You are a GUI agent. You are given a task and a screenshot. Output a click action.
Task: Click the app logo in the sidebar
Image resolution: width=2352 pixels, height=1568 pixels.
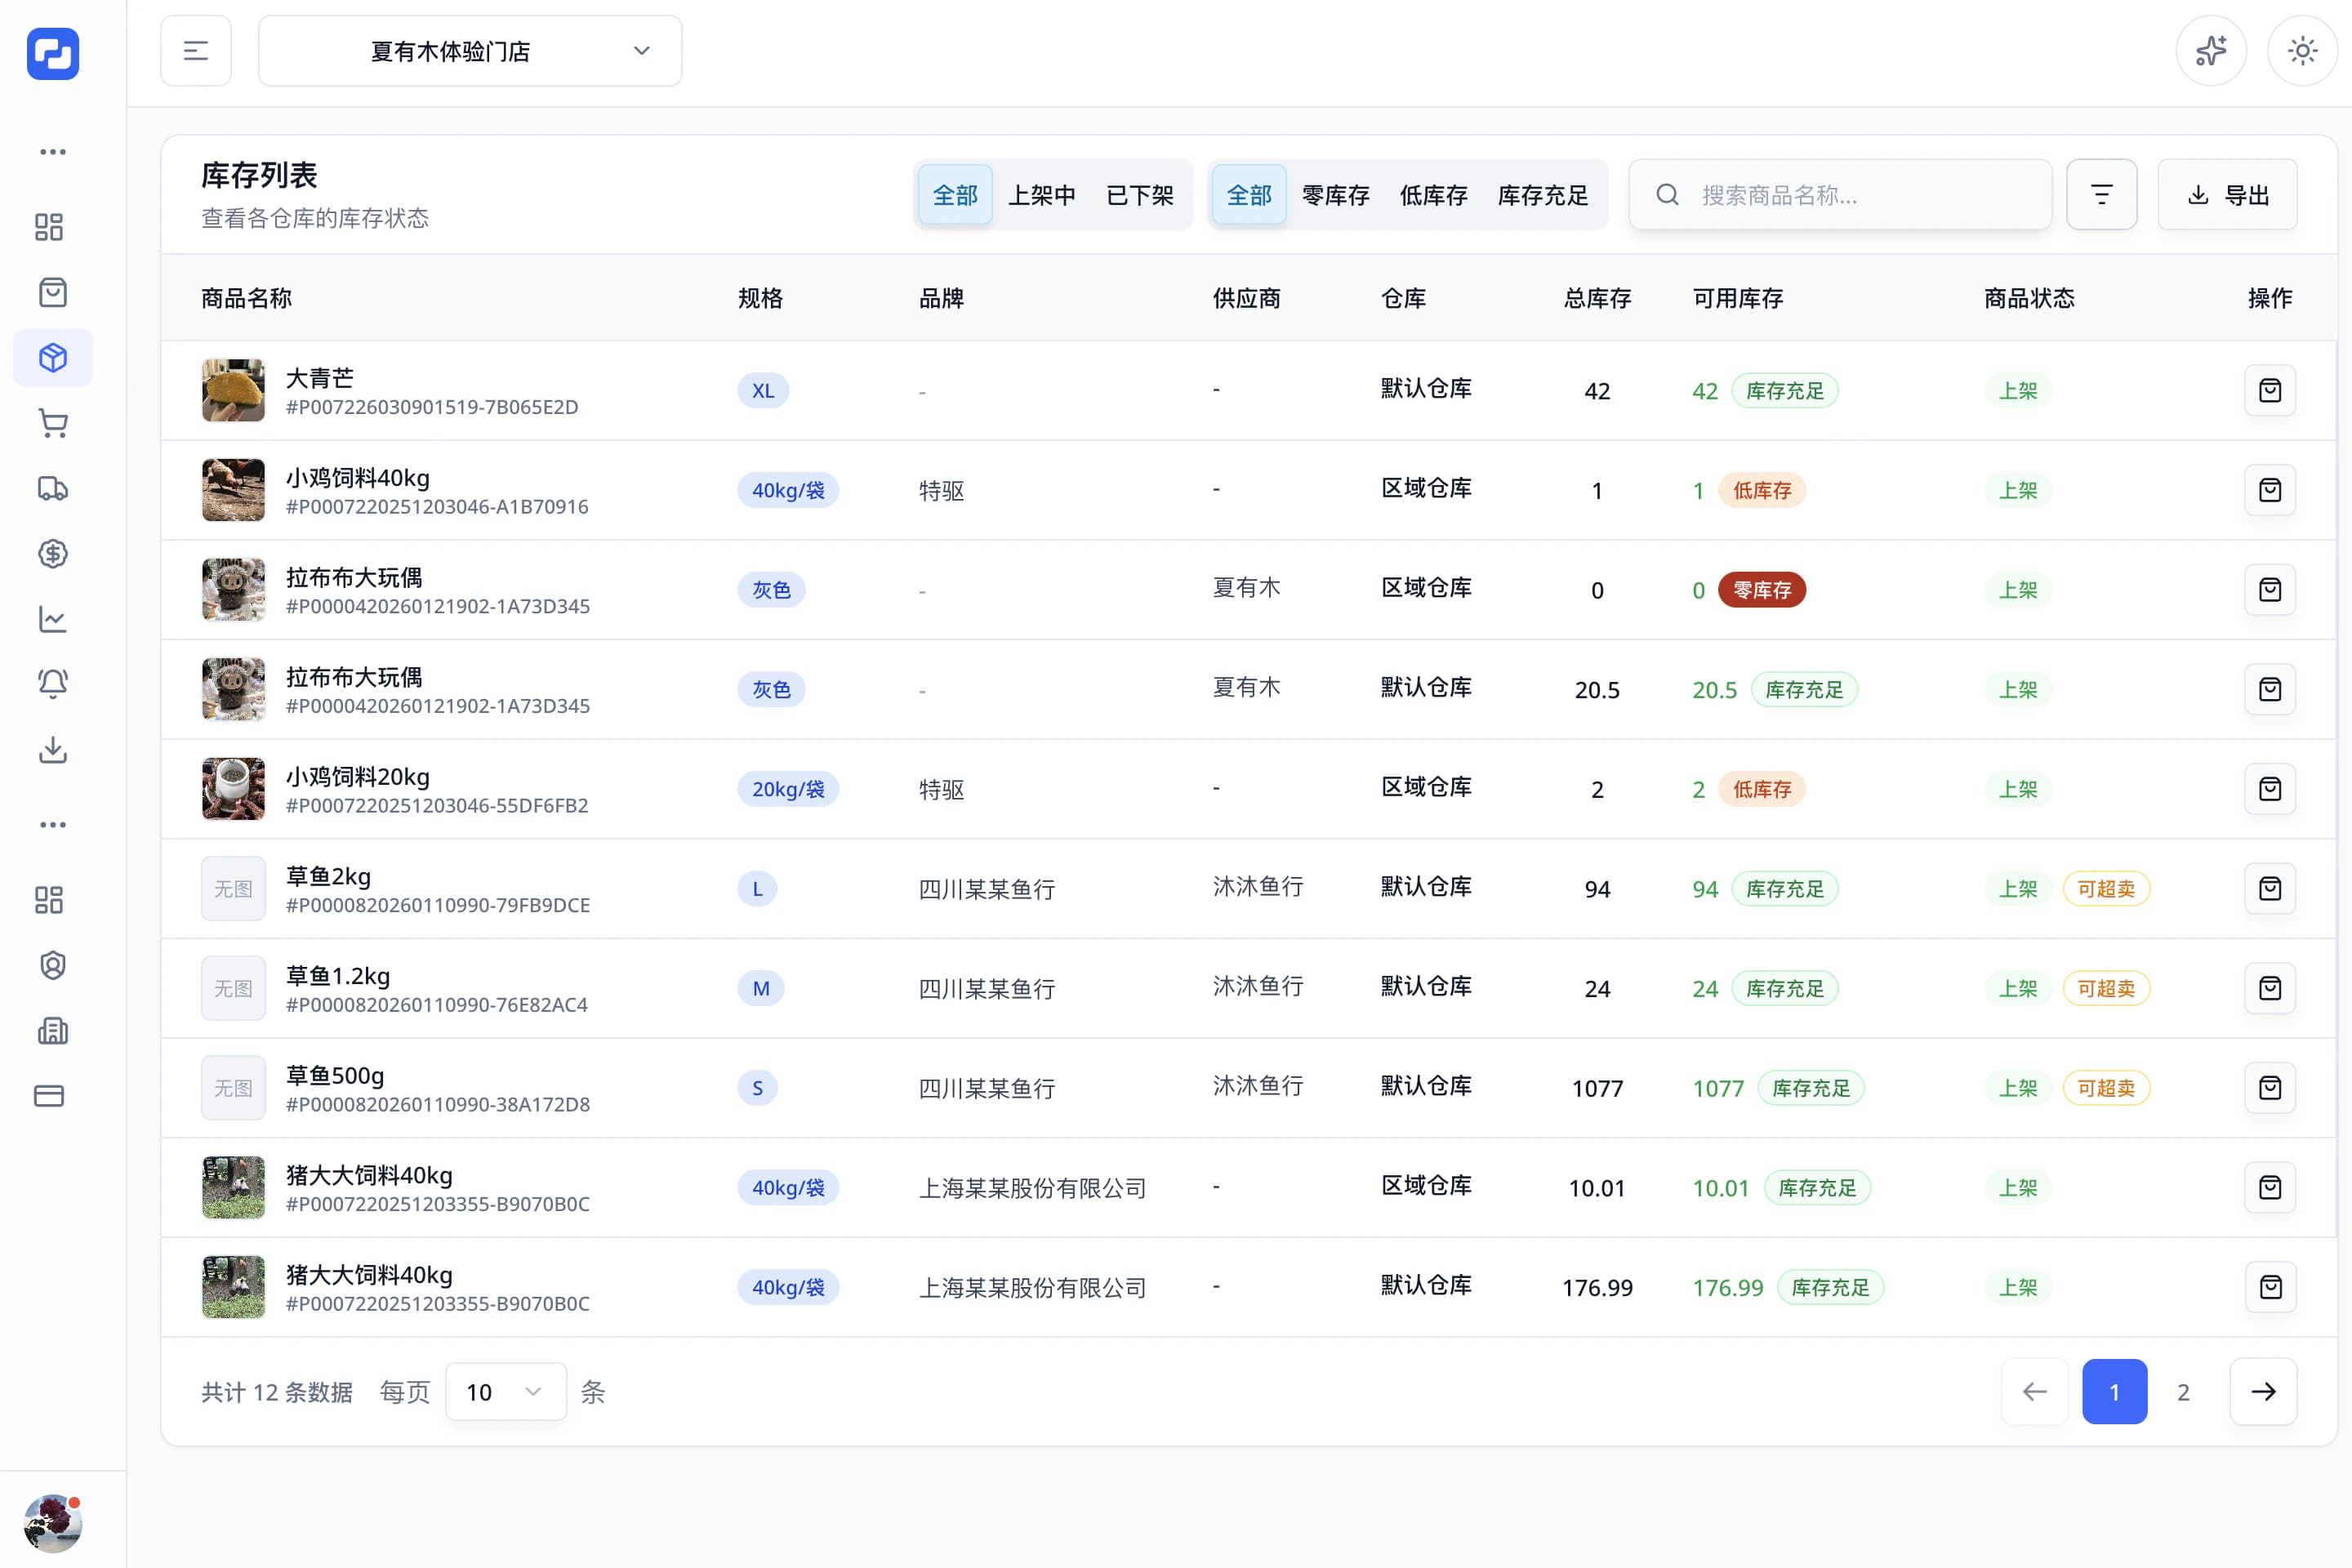pyautogui.click(x=53, y=53)
